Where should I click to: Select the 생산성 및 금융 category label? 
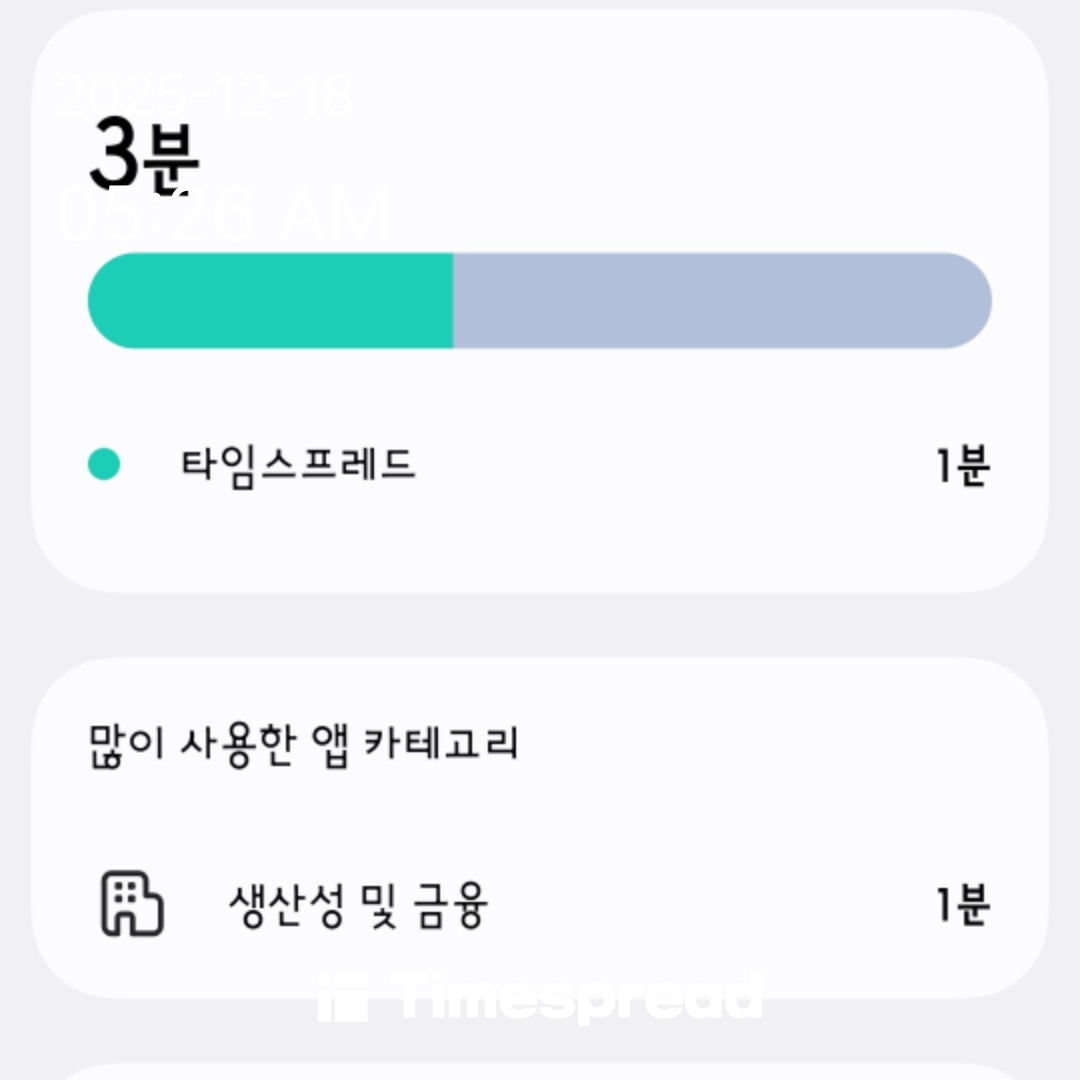pyautogui.click(x=358, y=906)
